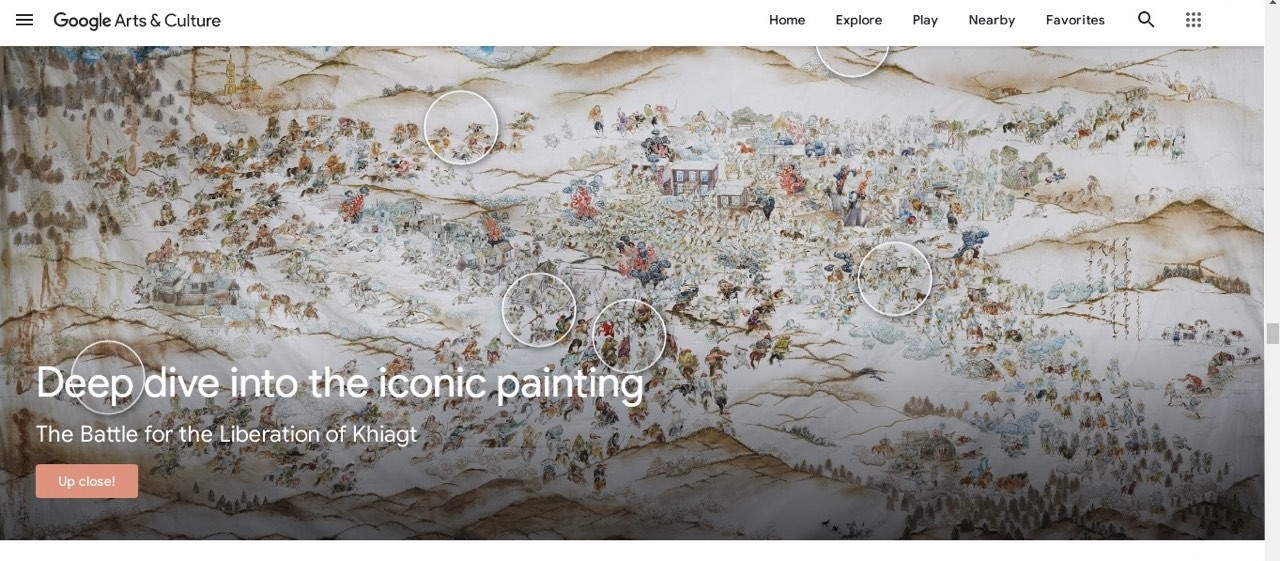Open the search magnifier icon

[x=1146, y=20]
